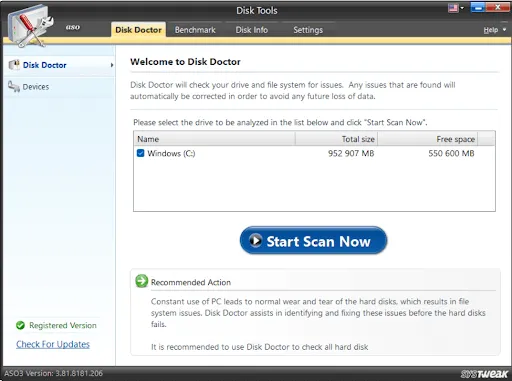Viewport: 512px width, 381px height.
Task: Click the 952 907 MB total size value
Action: point(351,153)
